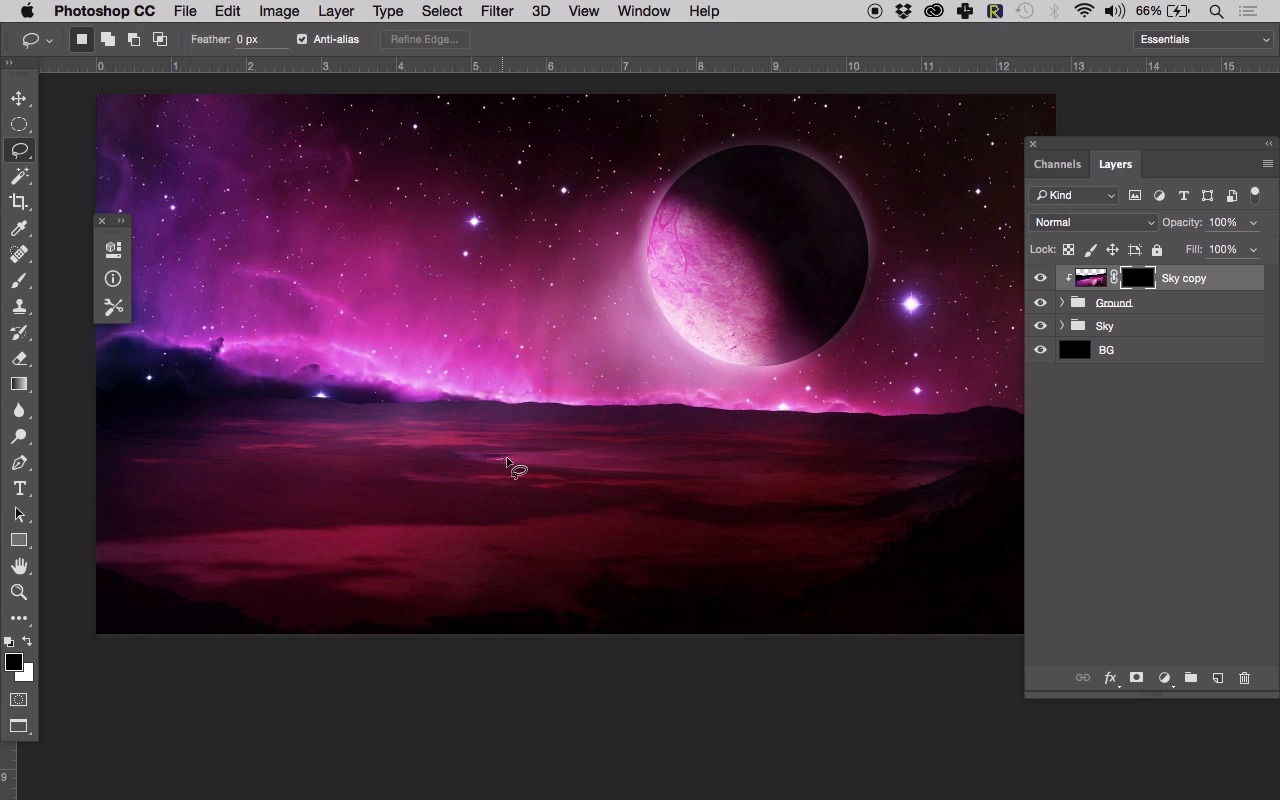Click the Add layer style fx icon
Viewport: 1280px width, 800px height.
coord(1110,678)
